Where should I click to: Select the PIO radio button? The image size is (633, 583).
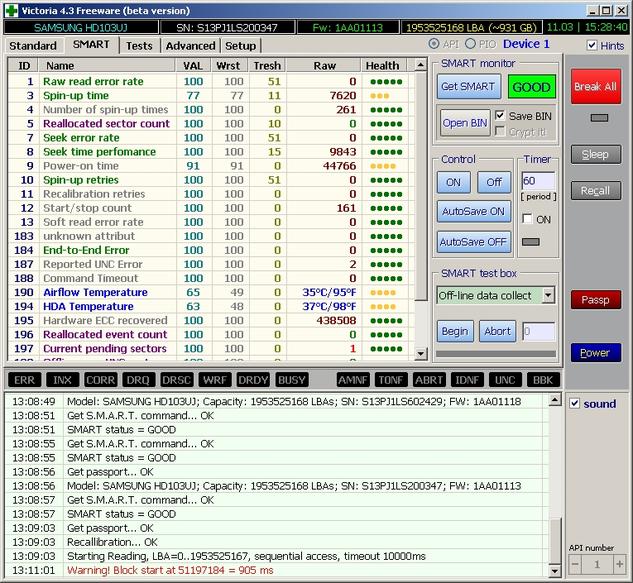point(470,44)
